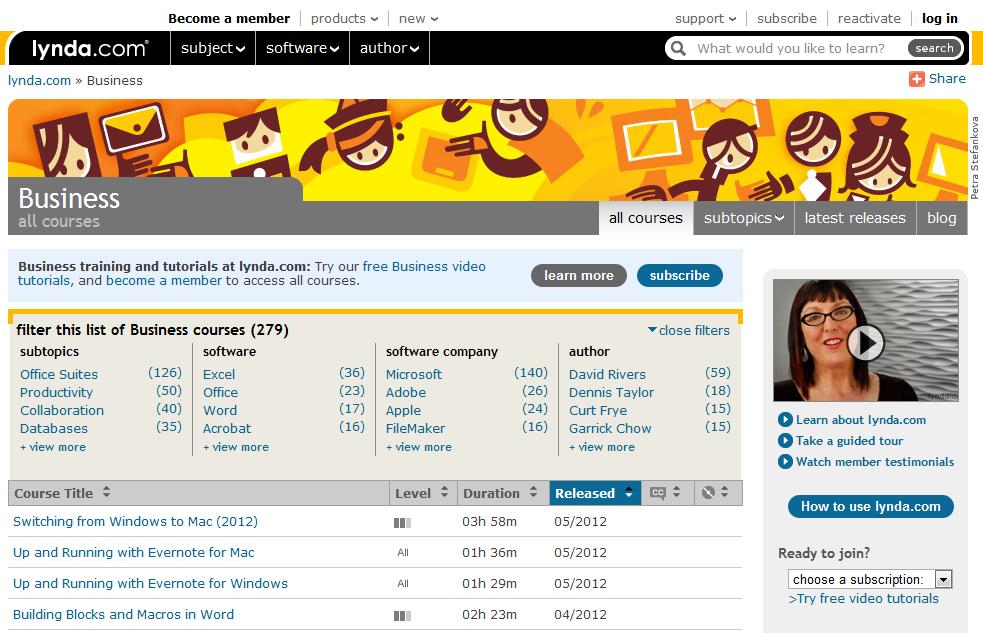The image size is (983, 633).
Task: Filter by FileMaker company
Action: (415, 429)
